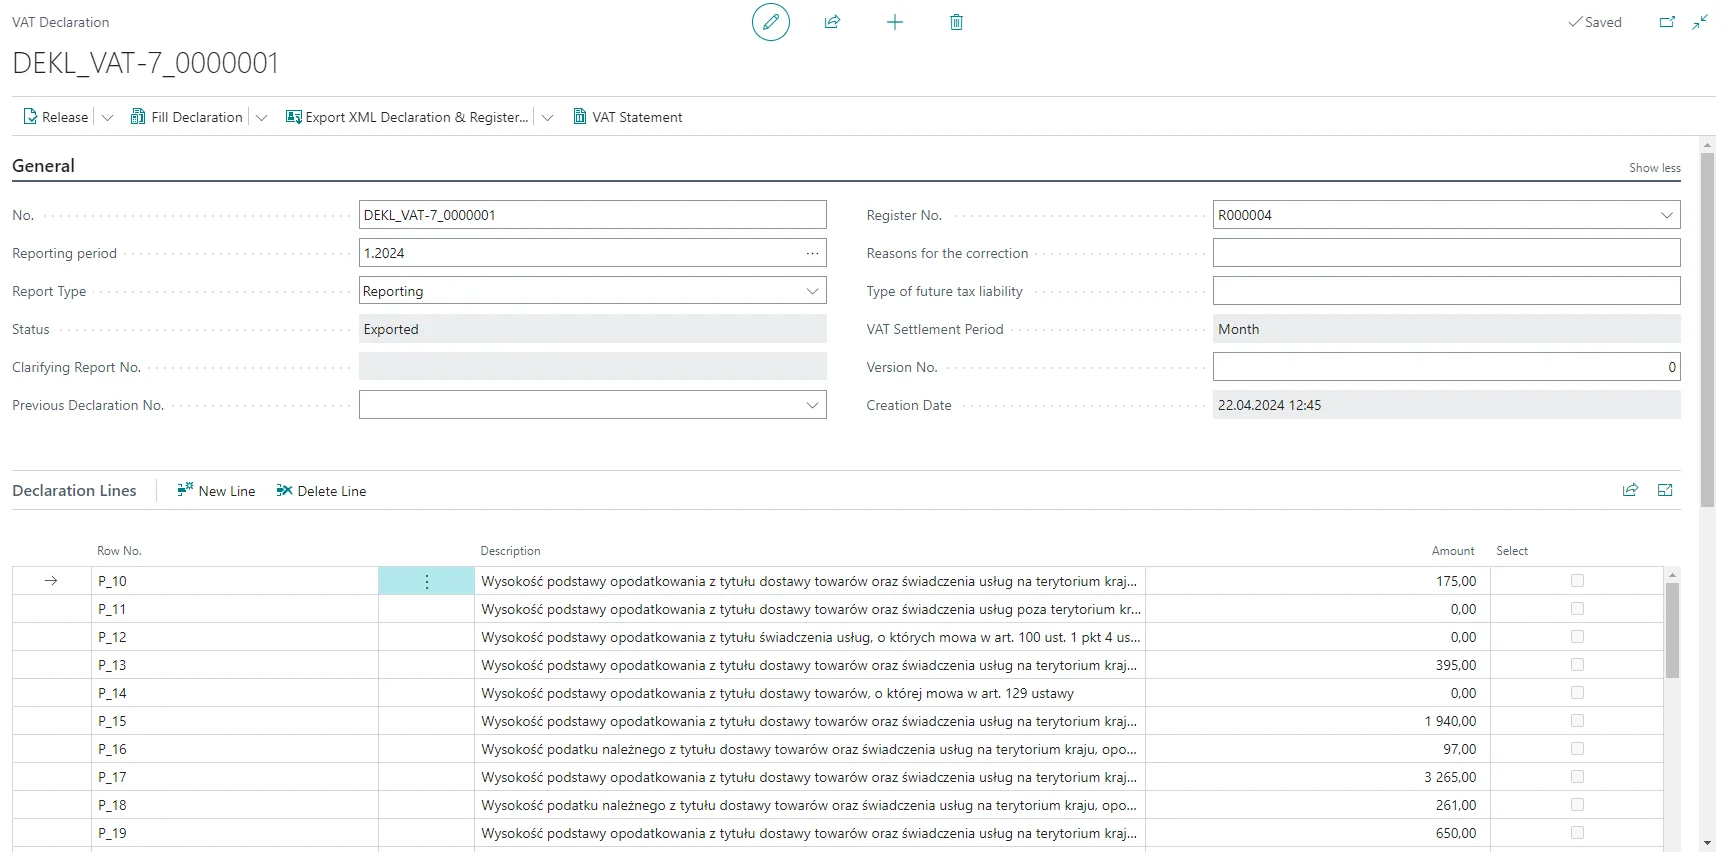
Task: Add a New Line to declaration
Action: click(x=216, y=491)
